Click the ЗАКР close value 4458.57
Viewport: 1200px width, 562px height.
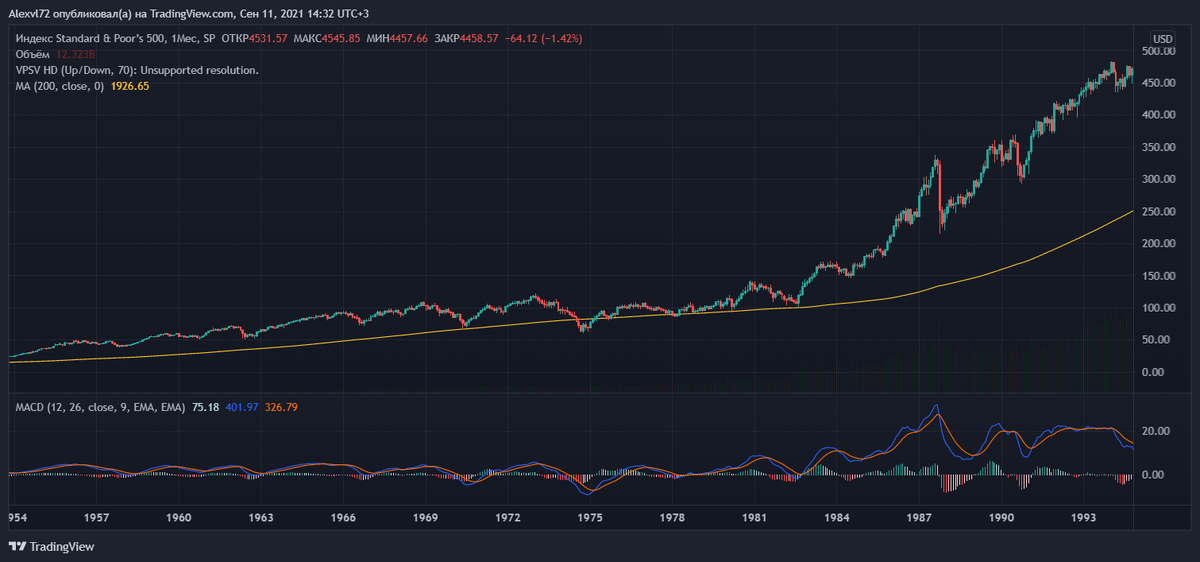477,38
